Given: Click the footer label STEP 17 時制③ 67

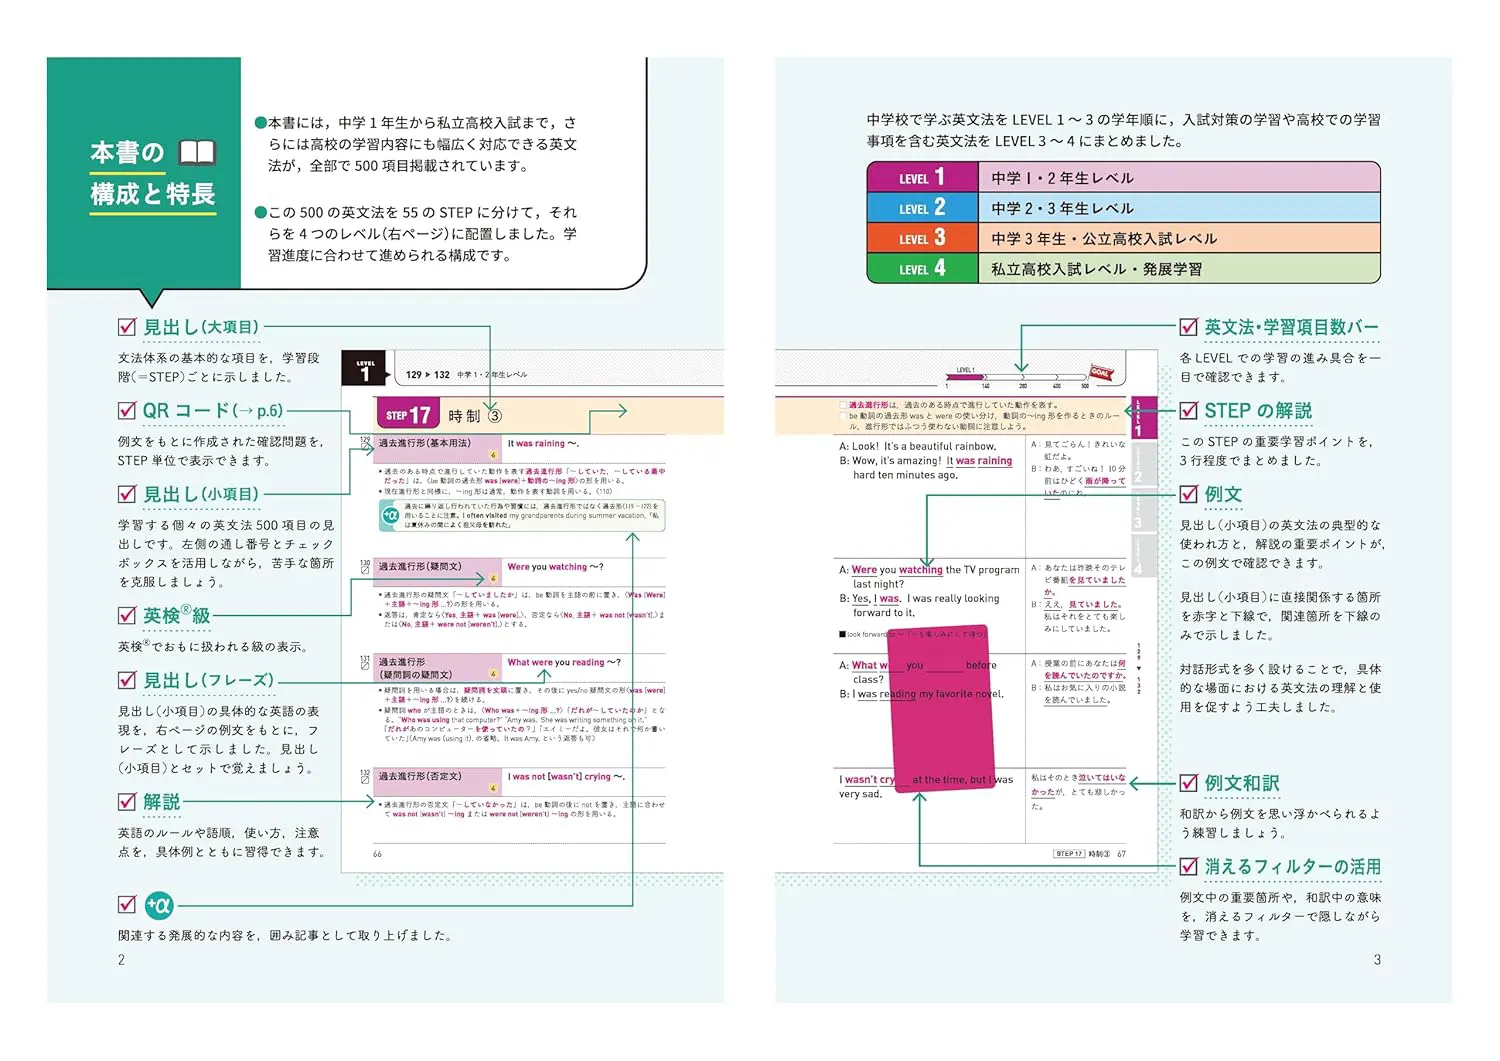Looking at the screenshot, I should tap(1090, 854).
